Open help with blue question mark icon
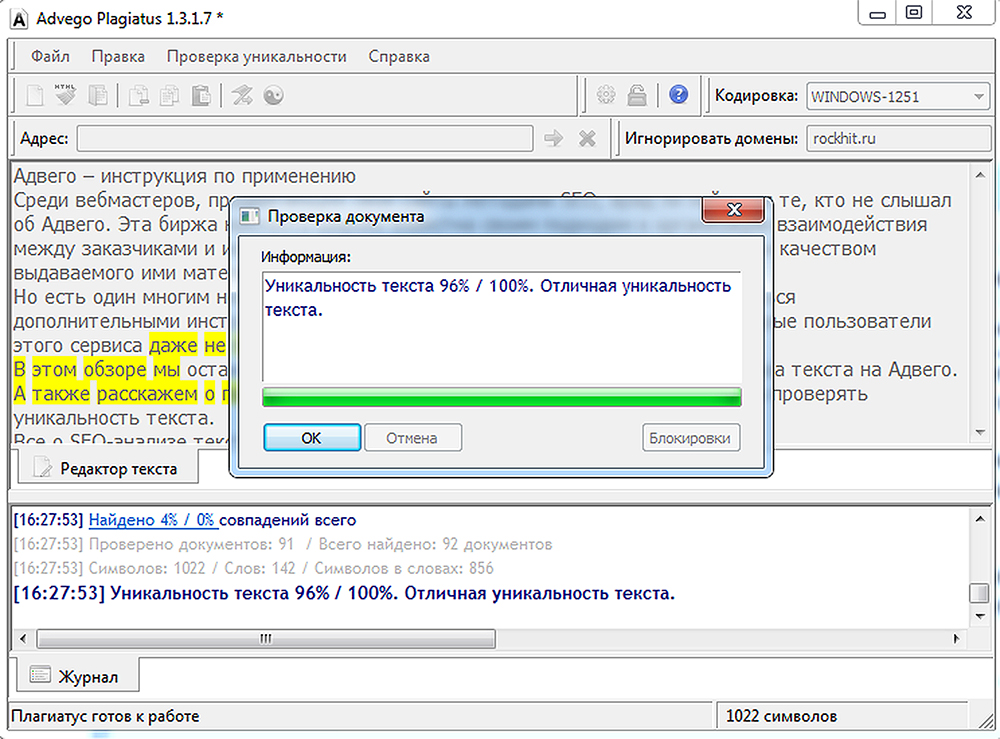 pos(679,96)
